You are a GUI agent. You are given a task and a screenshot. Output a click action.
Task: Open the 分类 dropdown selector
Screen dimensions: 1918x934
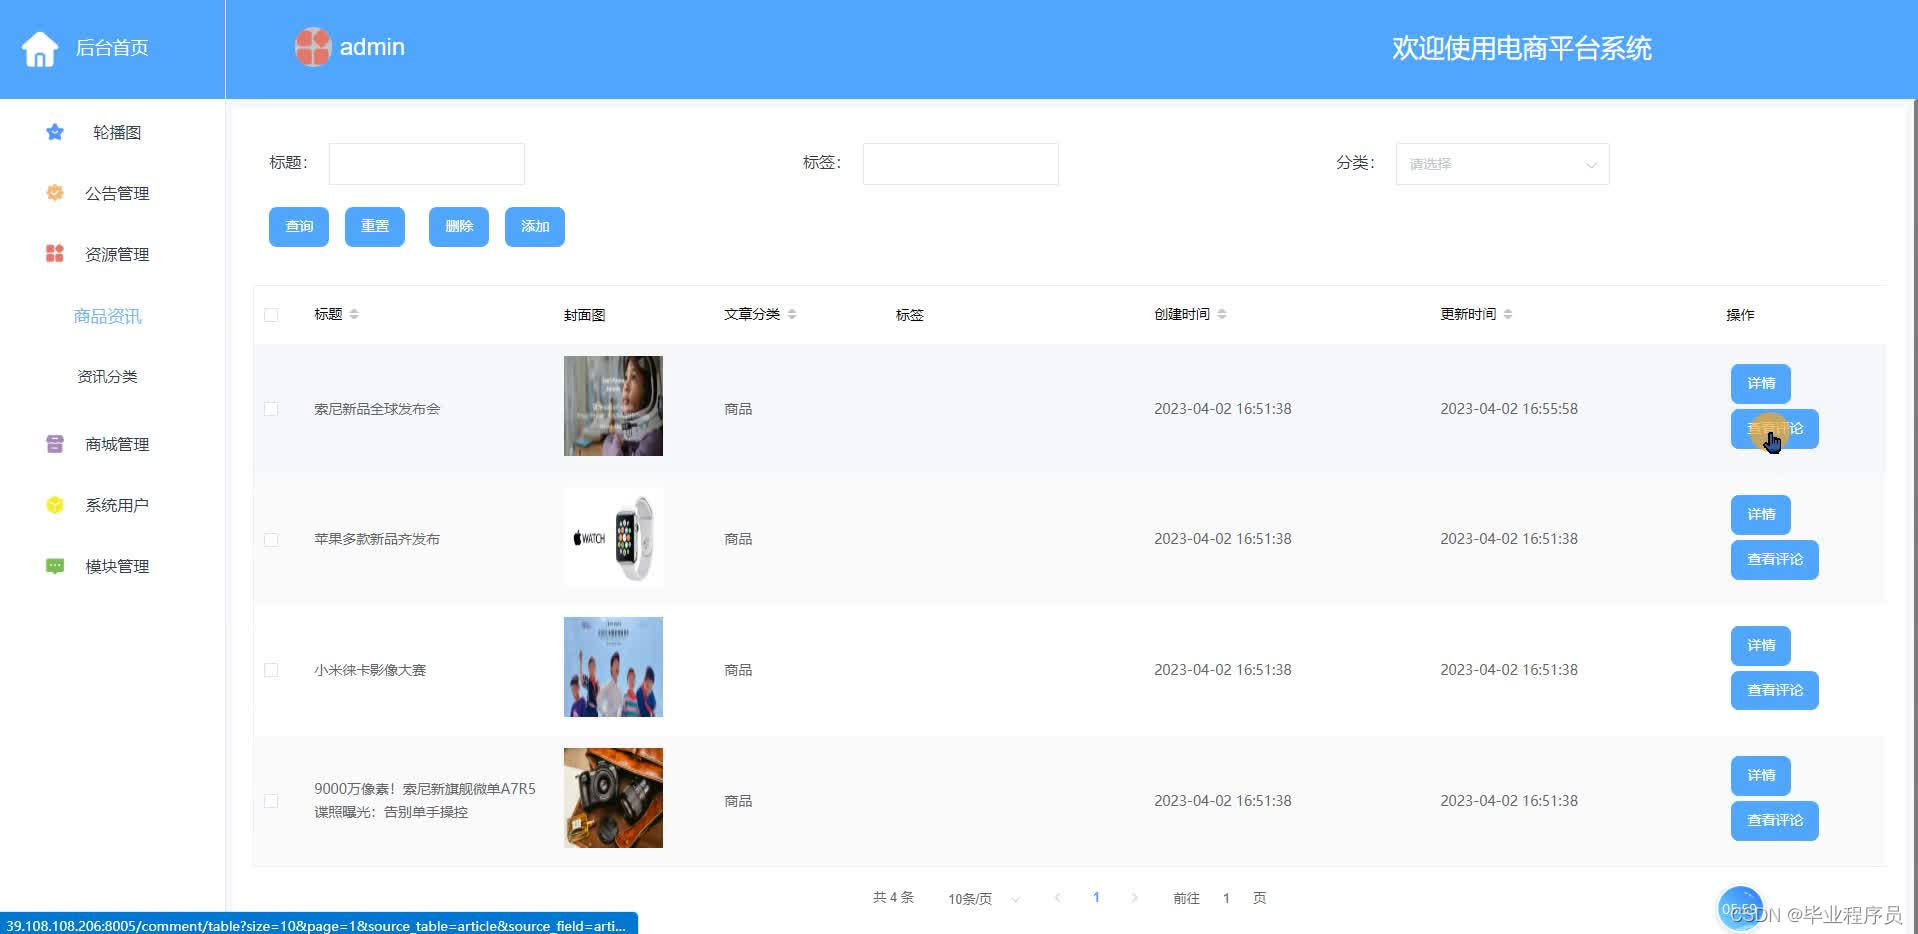coord(1502,164)
